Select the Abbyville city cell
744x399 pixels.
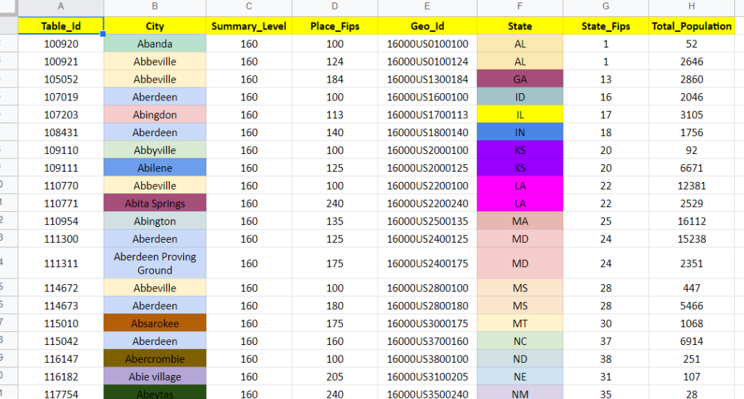point(155,150)
